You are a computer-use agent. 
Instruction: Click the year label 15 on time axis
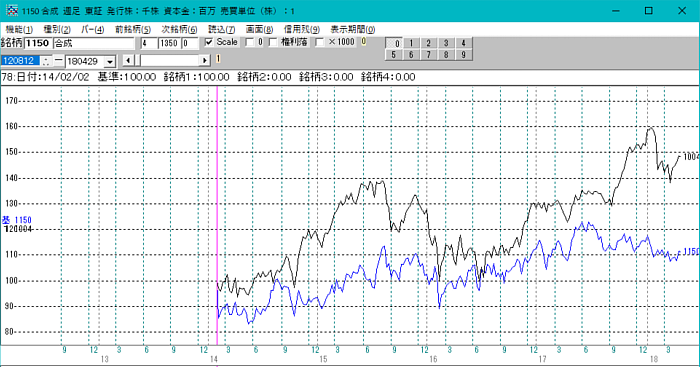click(x=323, y=359)
